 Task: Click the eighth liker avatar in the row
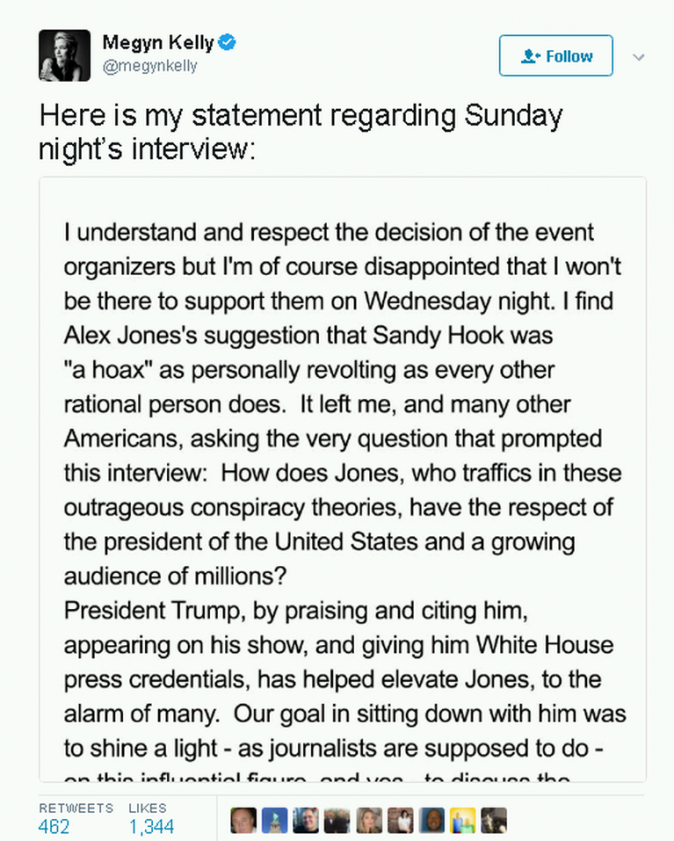coord(463,821)
